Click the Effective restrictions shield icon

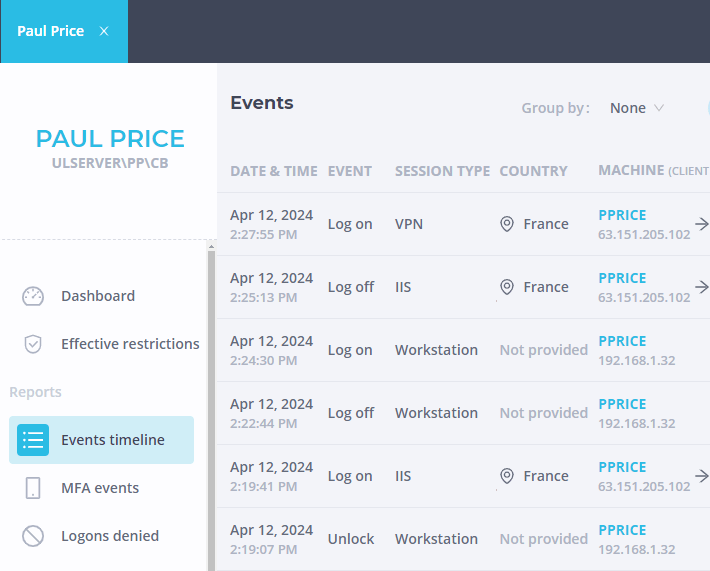pyautogui.click(x=33, y=344)
